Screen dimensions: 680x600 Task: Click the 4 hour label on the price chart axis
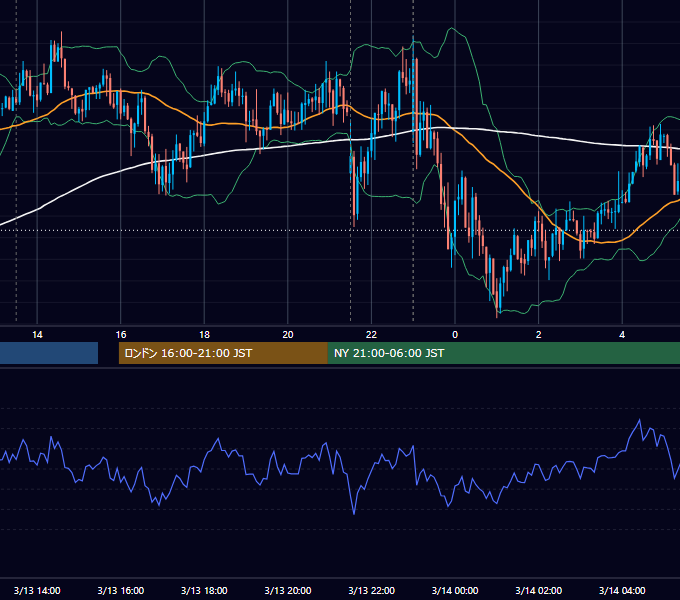click(622, 334)
